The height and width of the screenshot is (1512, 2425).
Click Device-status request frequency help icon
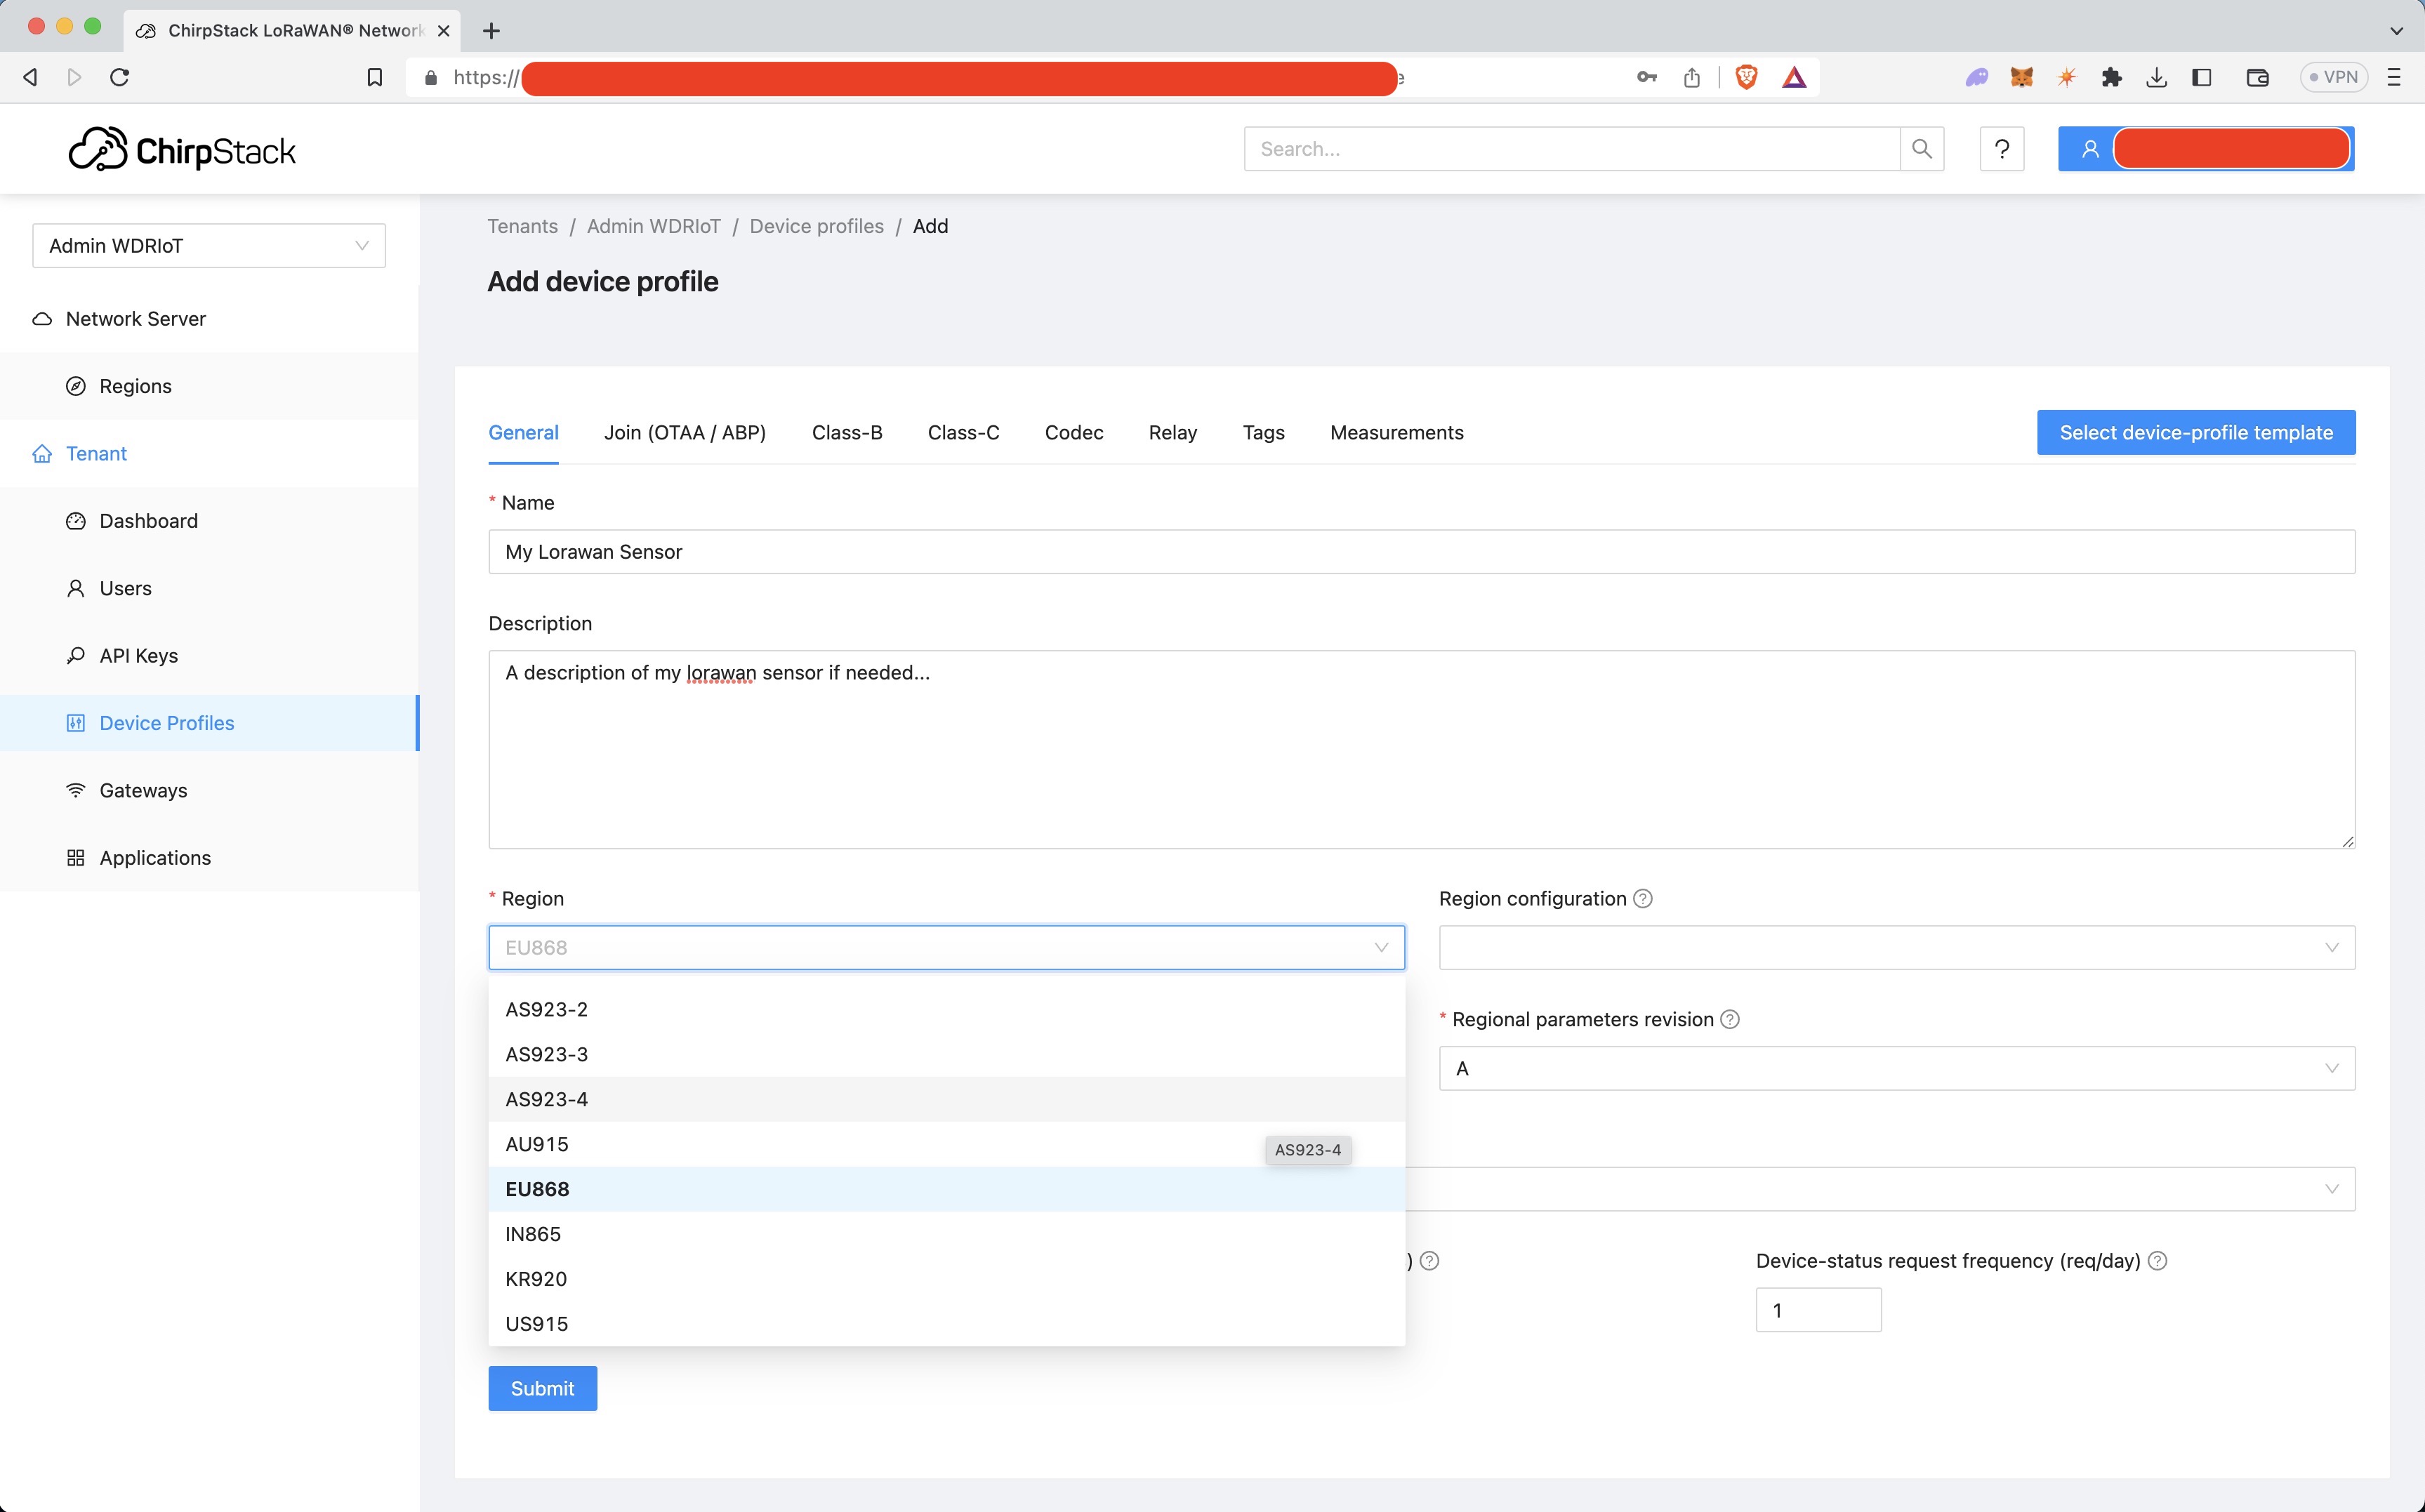click(2158, 1261)
